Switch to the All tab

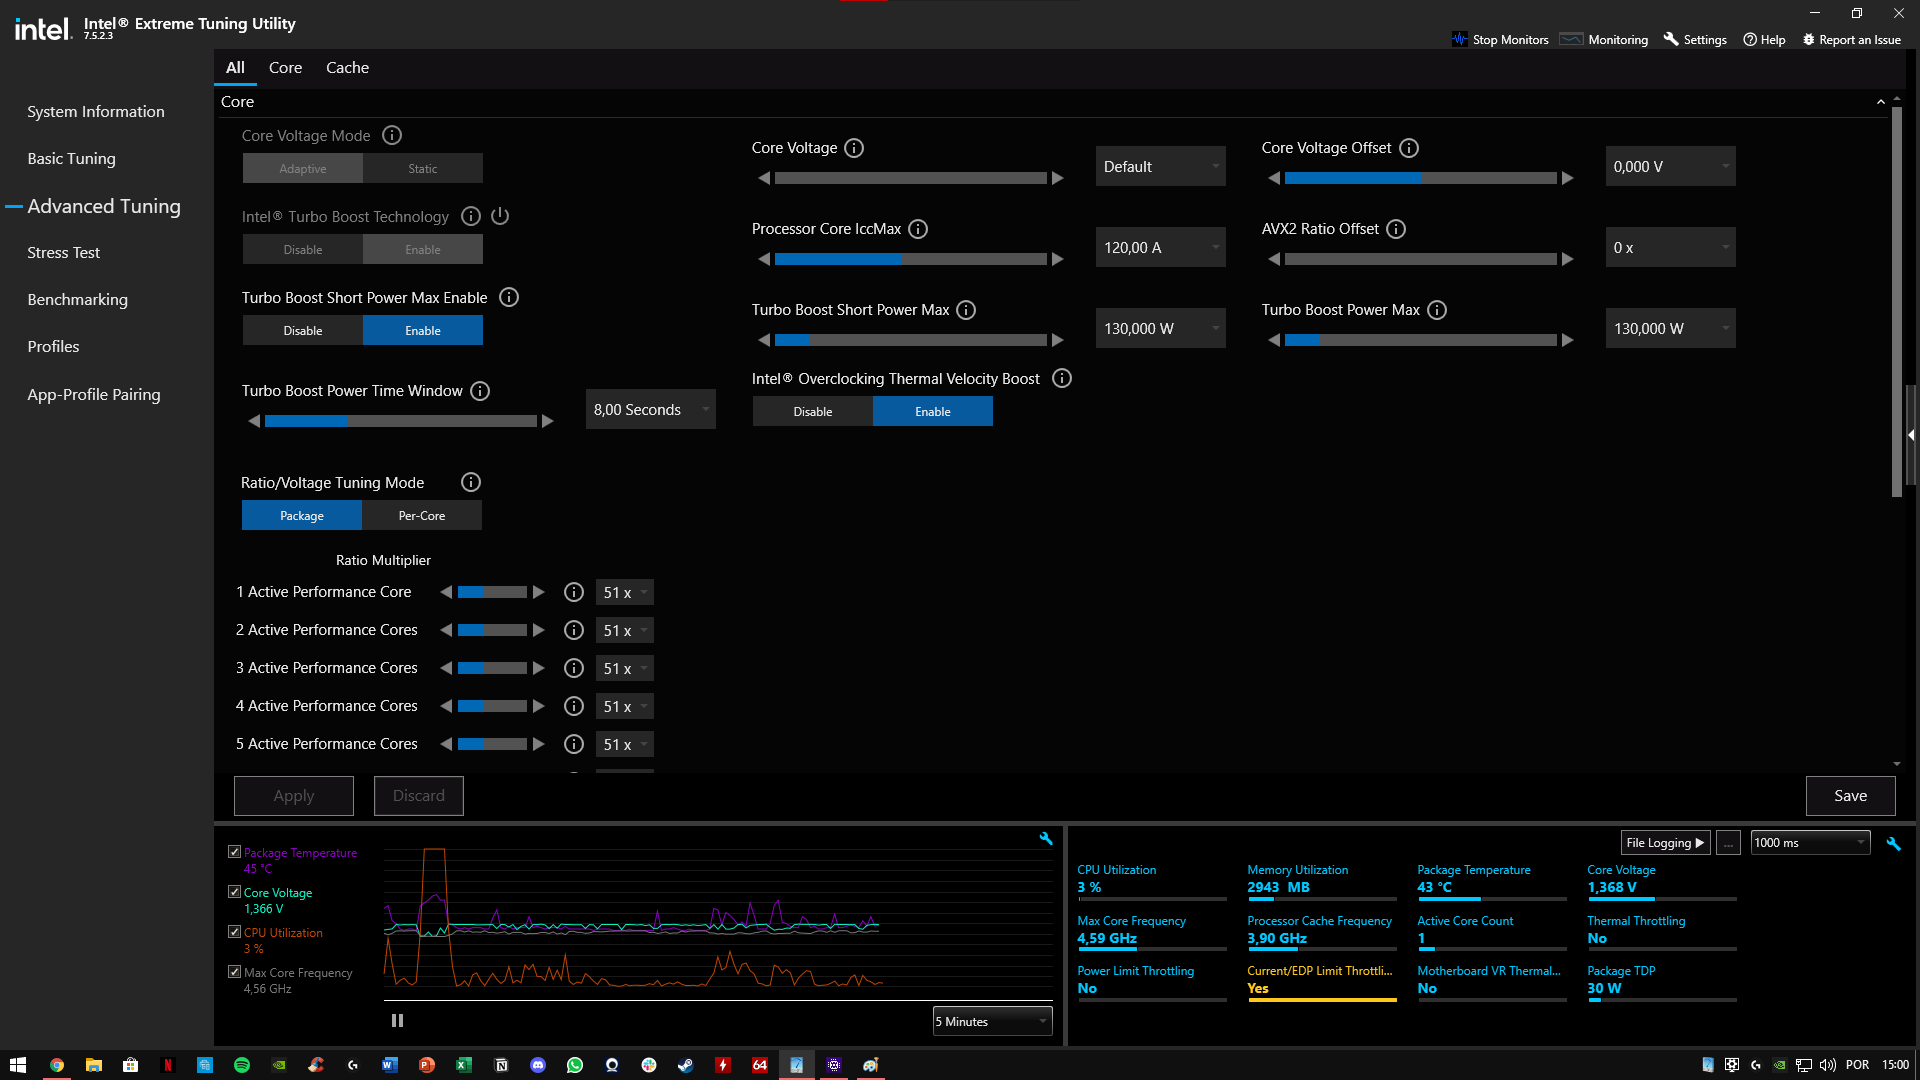[x=235, y=67]
